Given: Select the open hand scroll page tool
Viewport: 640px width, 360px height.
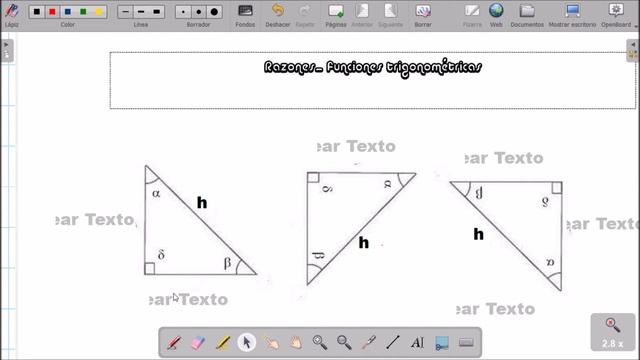Looking at the screenshot, I should (x=296, y=342).
